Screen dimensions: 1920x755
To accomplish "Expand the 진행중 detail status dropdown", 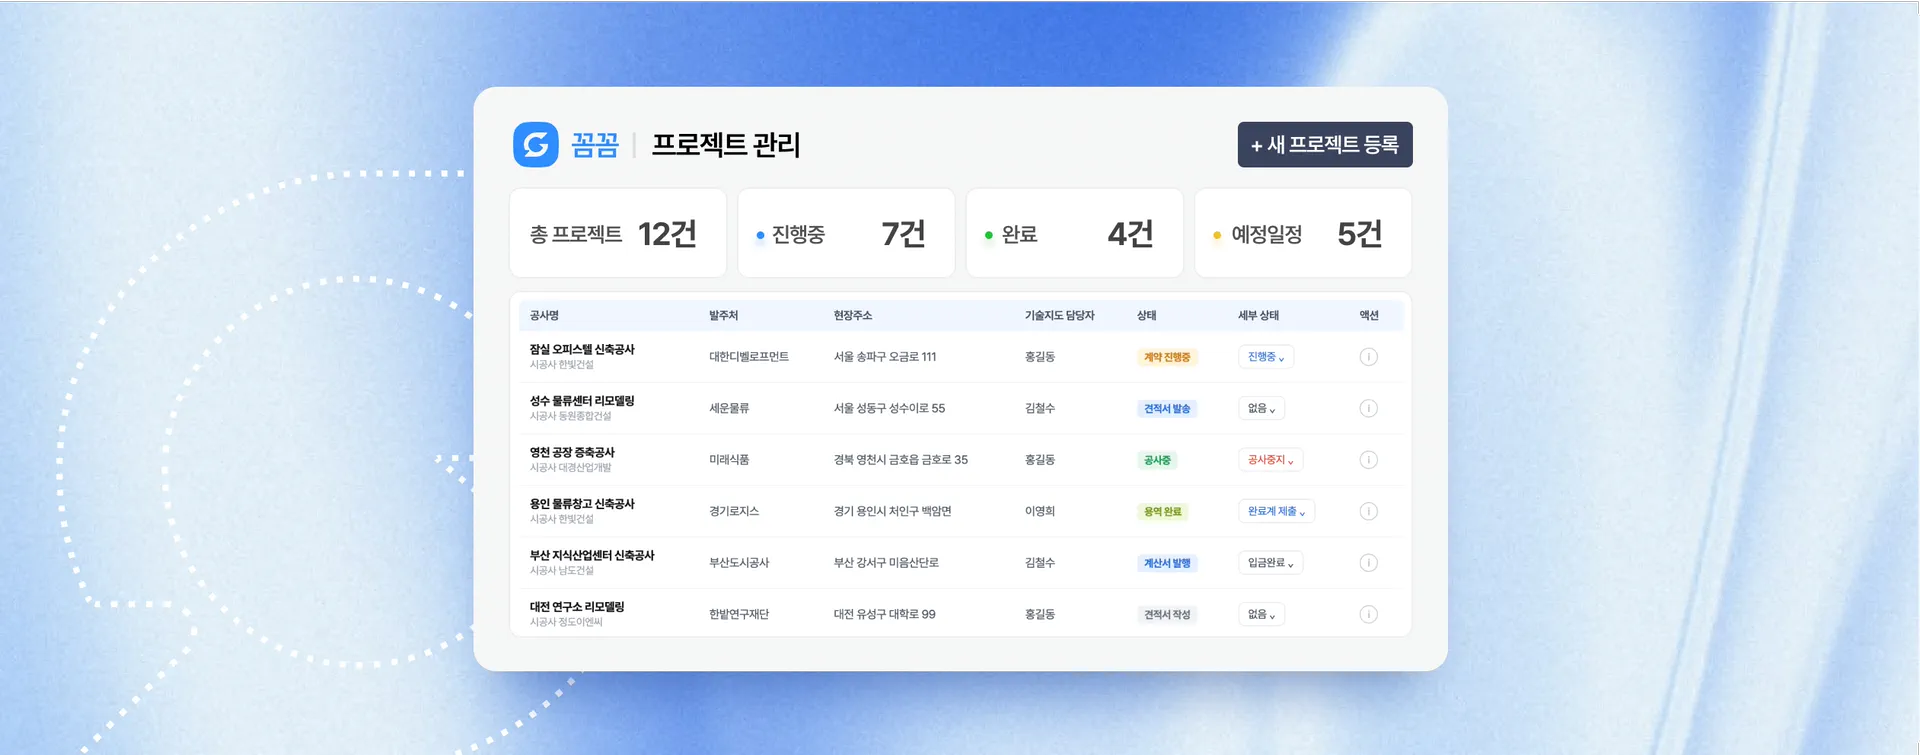I will pyautogui.click(x=1266, y=357).
